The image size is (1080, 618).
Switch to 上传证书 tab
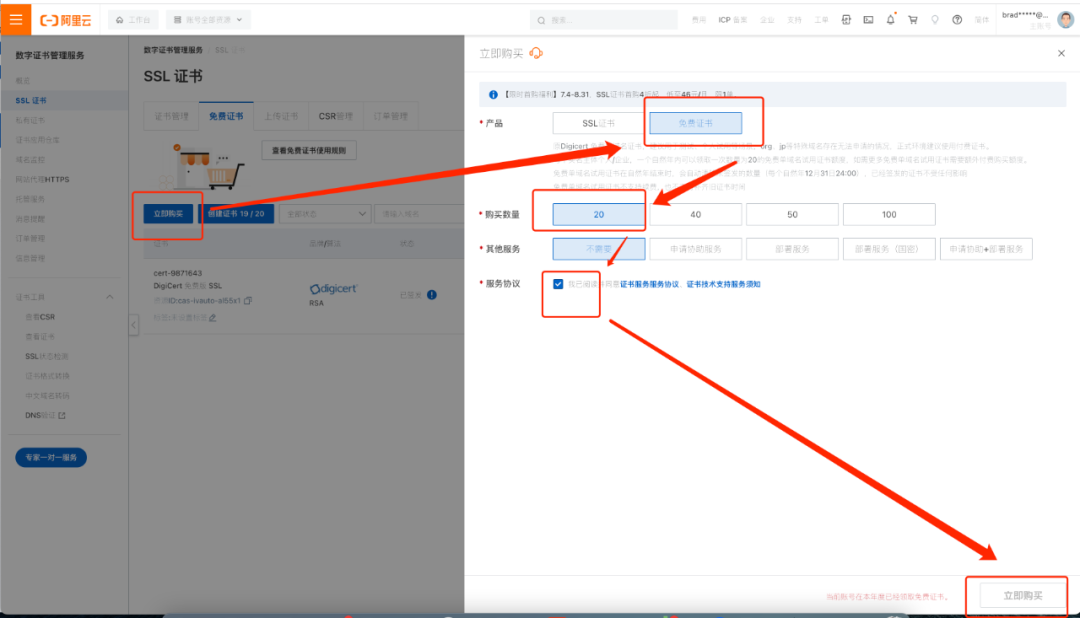point(281,116)
